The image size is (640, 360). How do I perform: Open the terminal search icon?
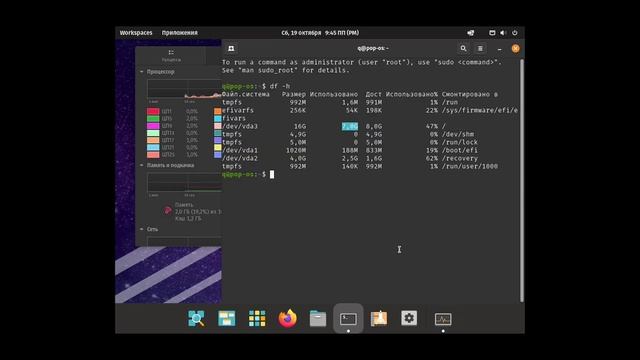463,48
